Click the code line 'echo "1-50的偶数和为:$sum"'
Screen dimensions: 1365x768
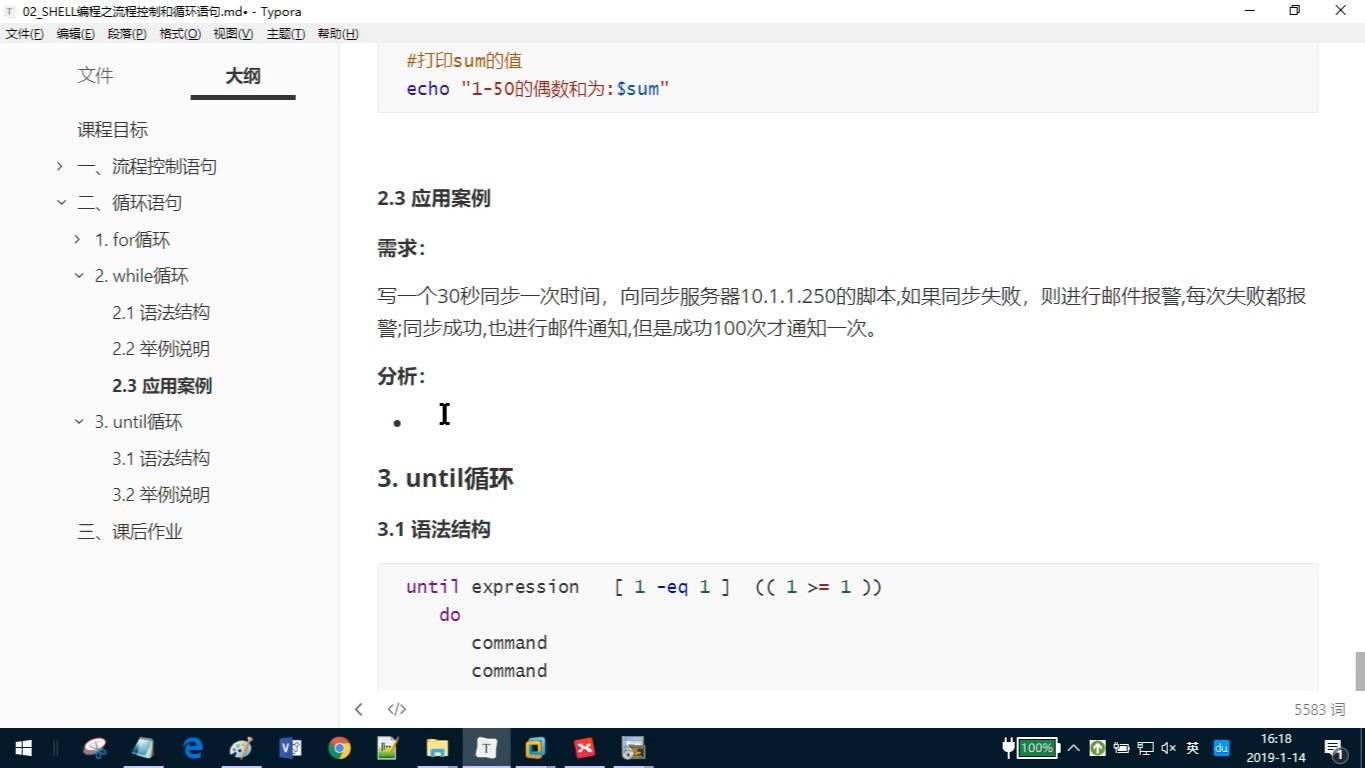[537, 89]
